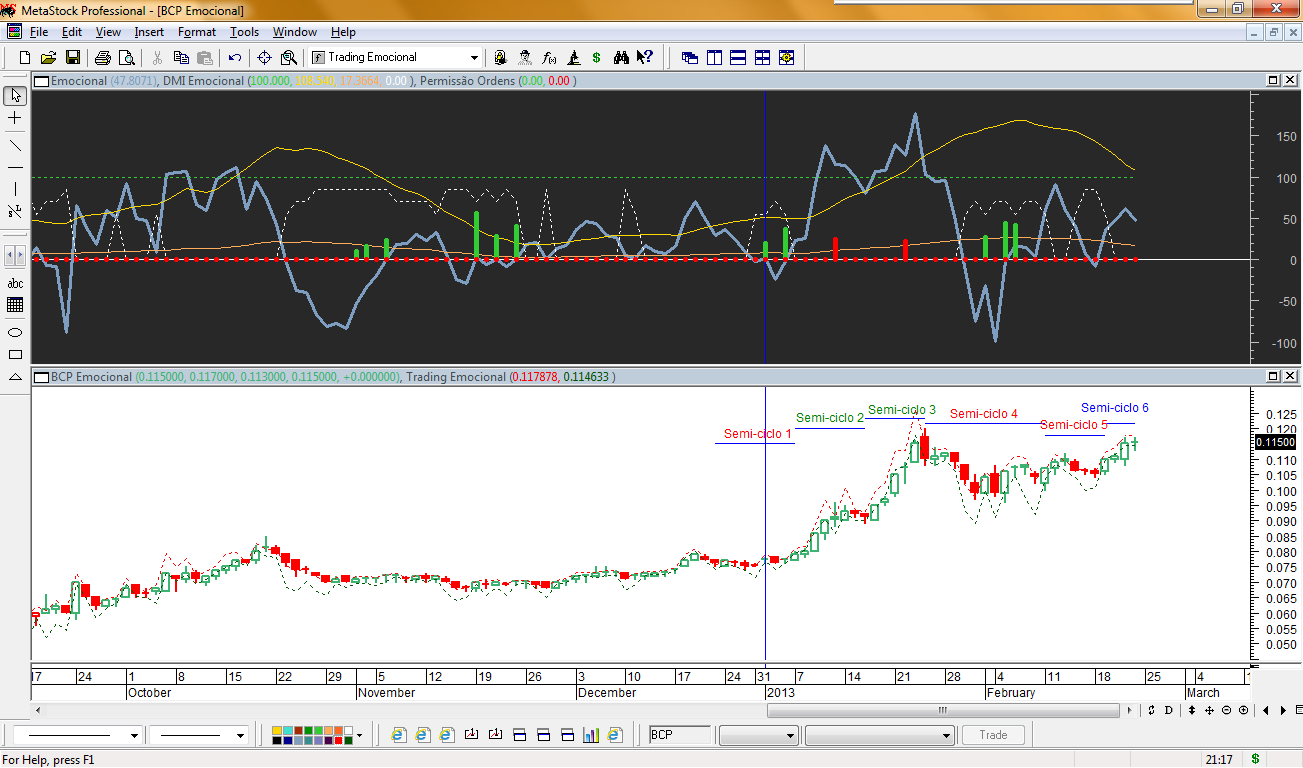Select the rectangle drawing tool
The image size is (1303, 768).
15,354
